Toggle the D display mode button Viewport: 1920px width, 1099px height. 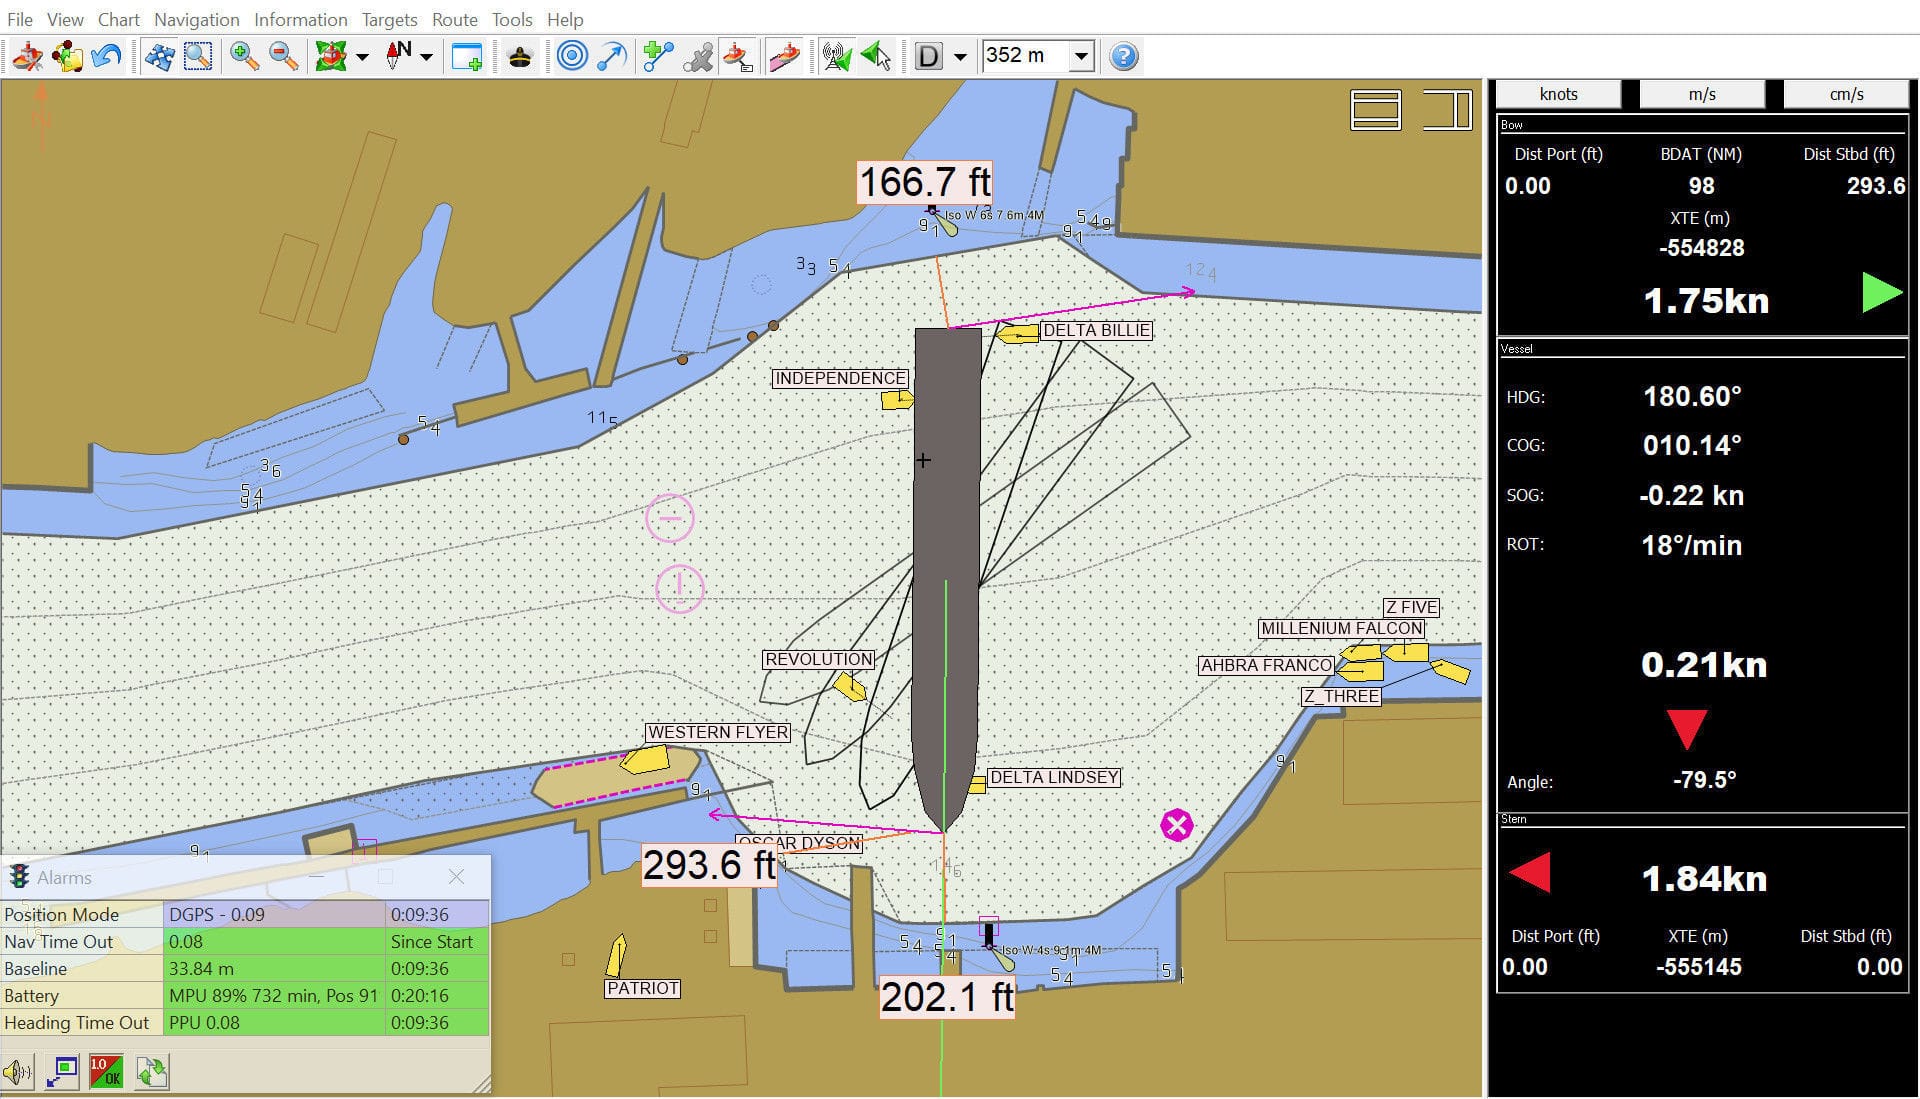click(x=928, y=56)
